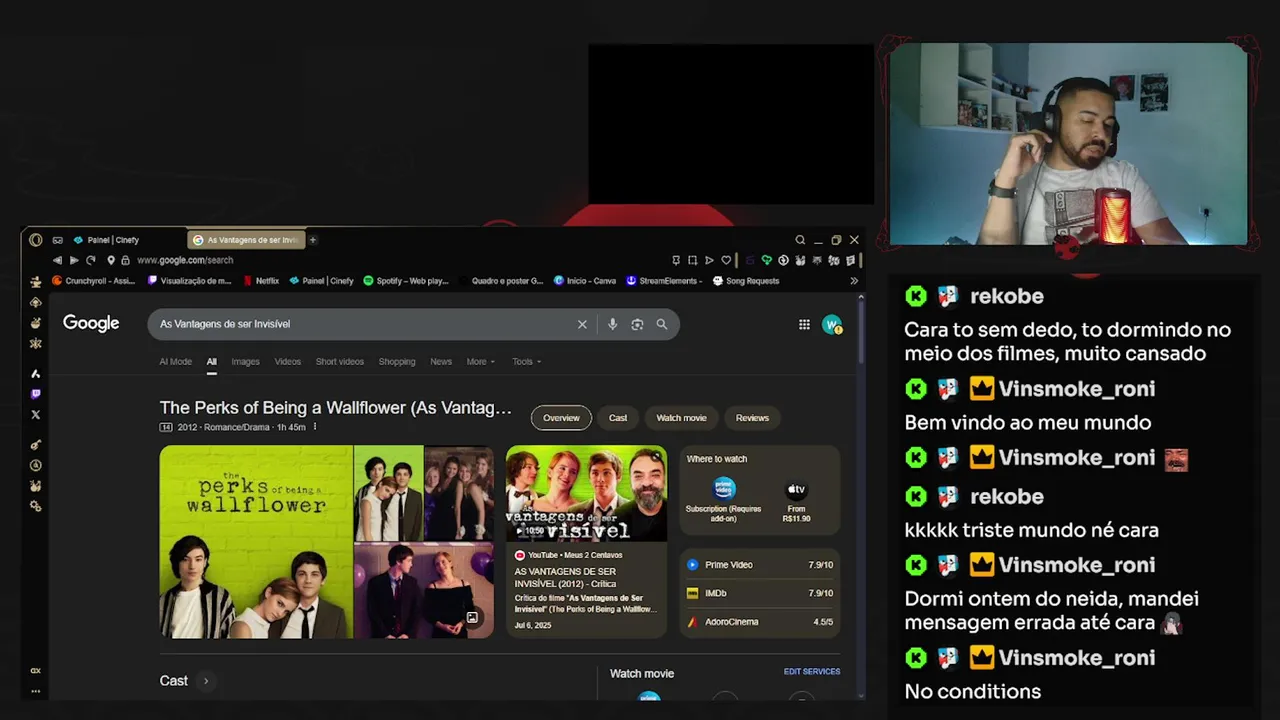Click the Opera GX menu logo

[x=36, y=240]
